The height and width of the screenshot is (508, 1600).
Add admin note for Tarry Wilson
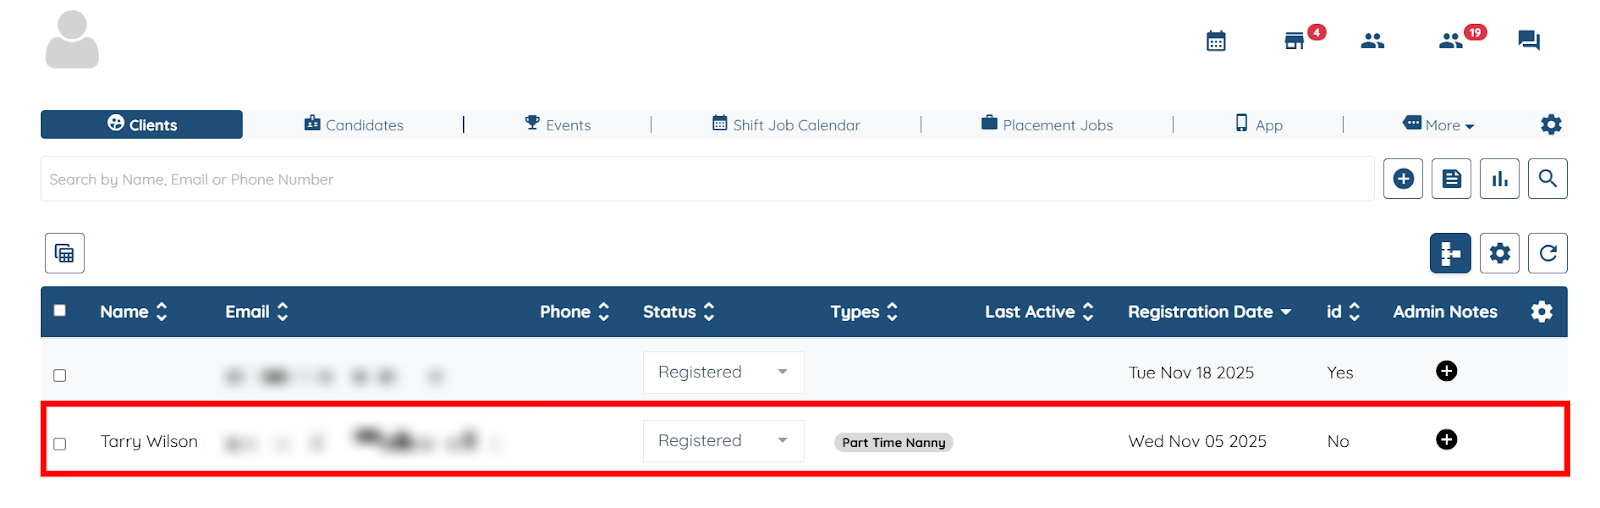click(x=1446, y=440)
